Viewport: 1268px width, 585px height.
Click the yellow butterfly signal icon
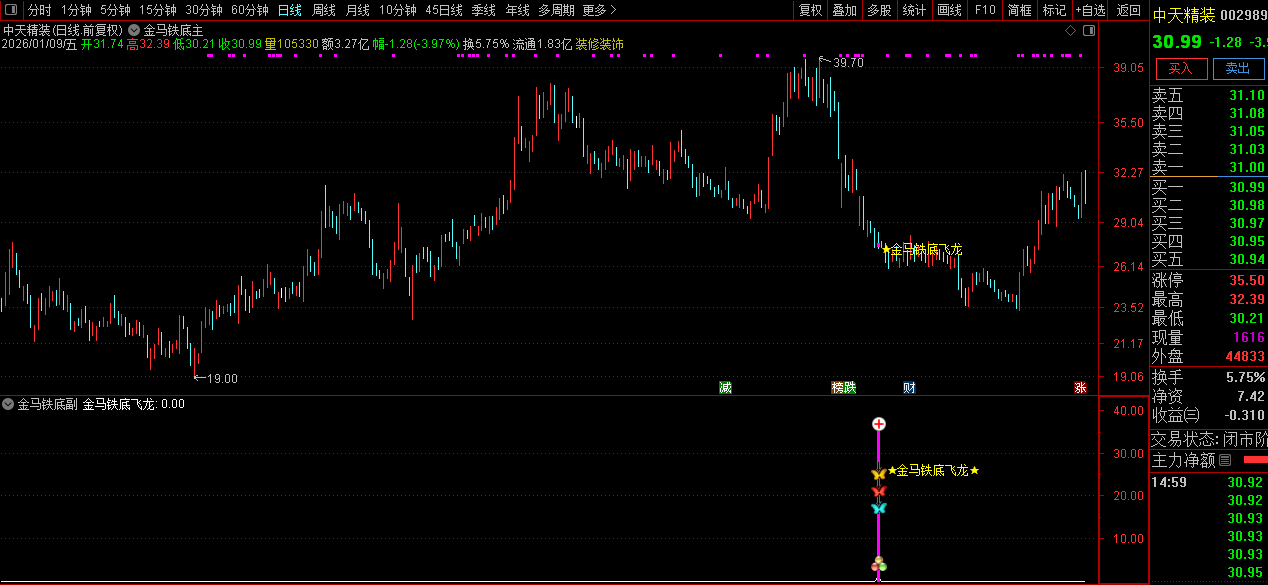tap(878, 473)
